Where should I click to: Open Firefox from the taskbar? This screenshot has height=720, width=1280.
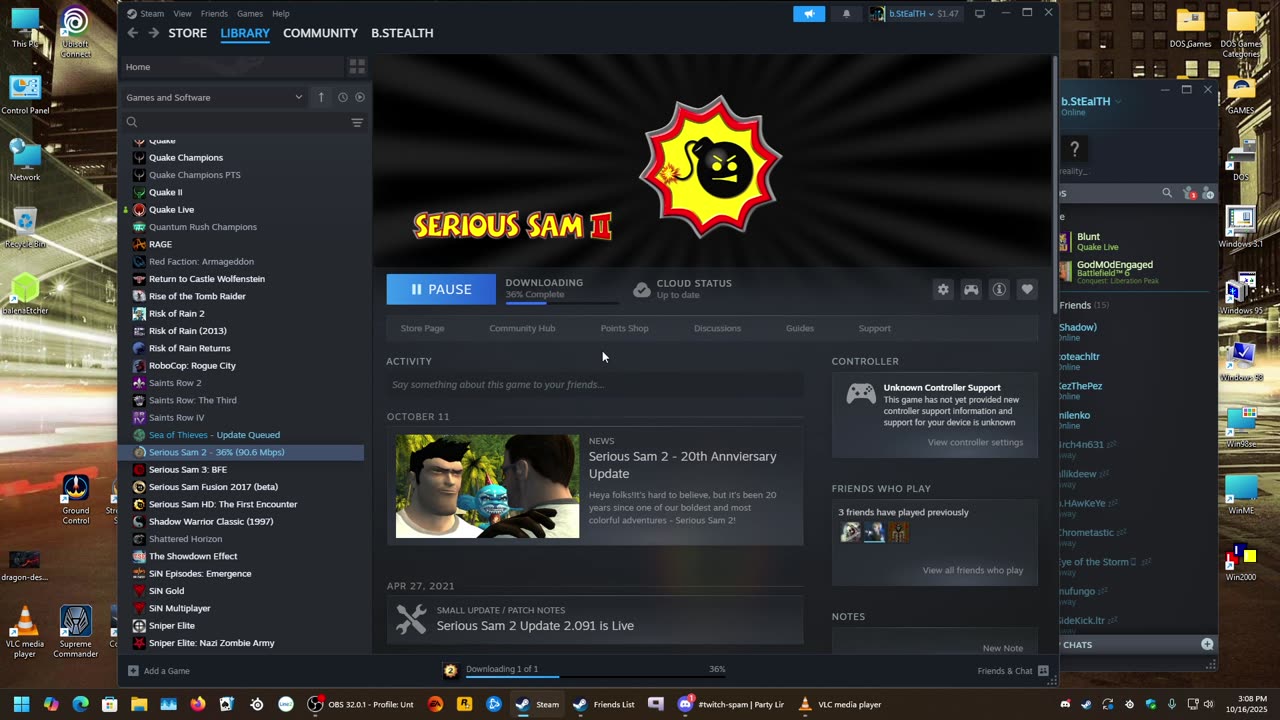[198, 704]
